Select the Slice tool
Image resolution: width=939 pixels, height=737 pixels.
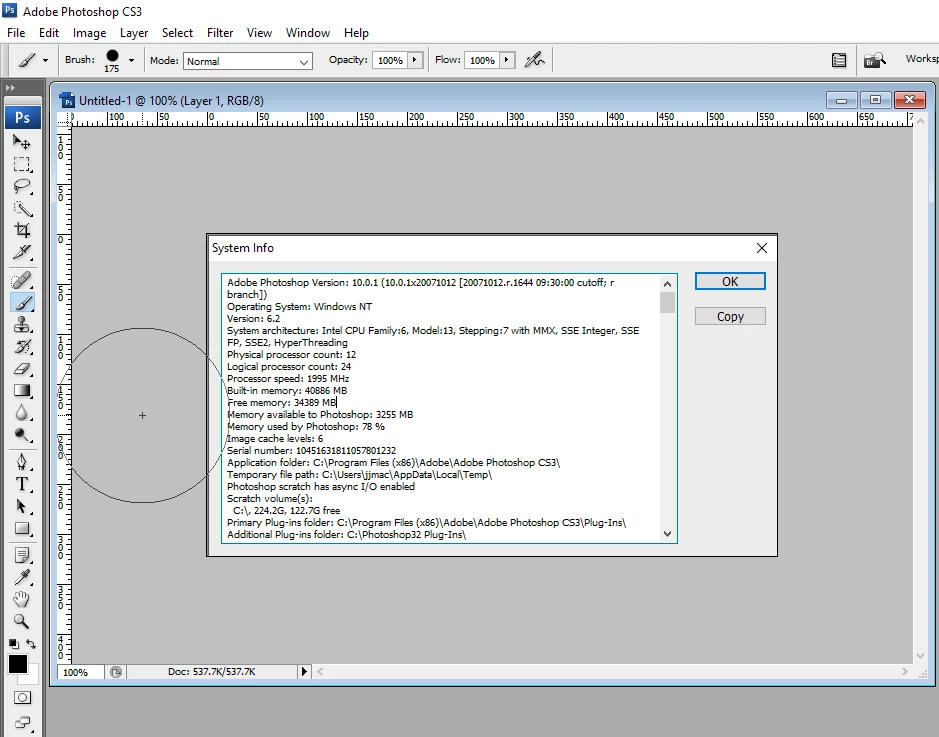point(22,252)
